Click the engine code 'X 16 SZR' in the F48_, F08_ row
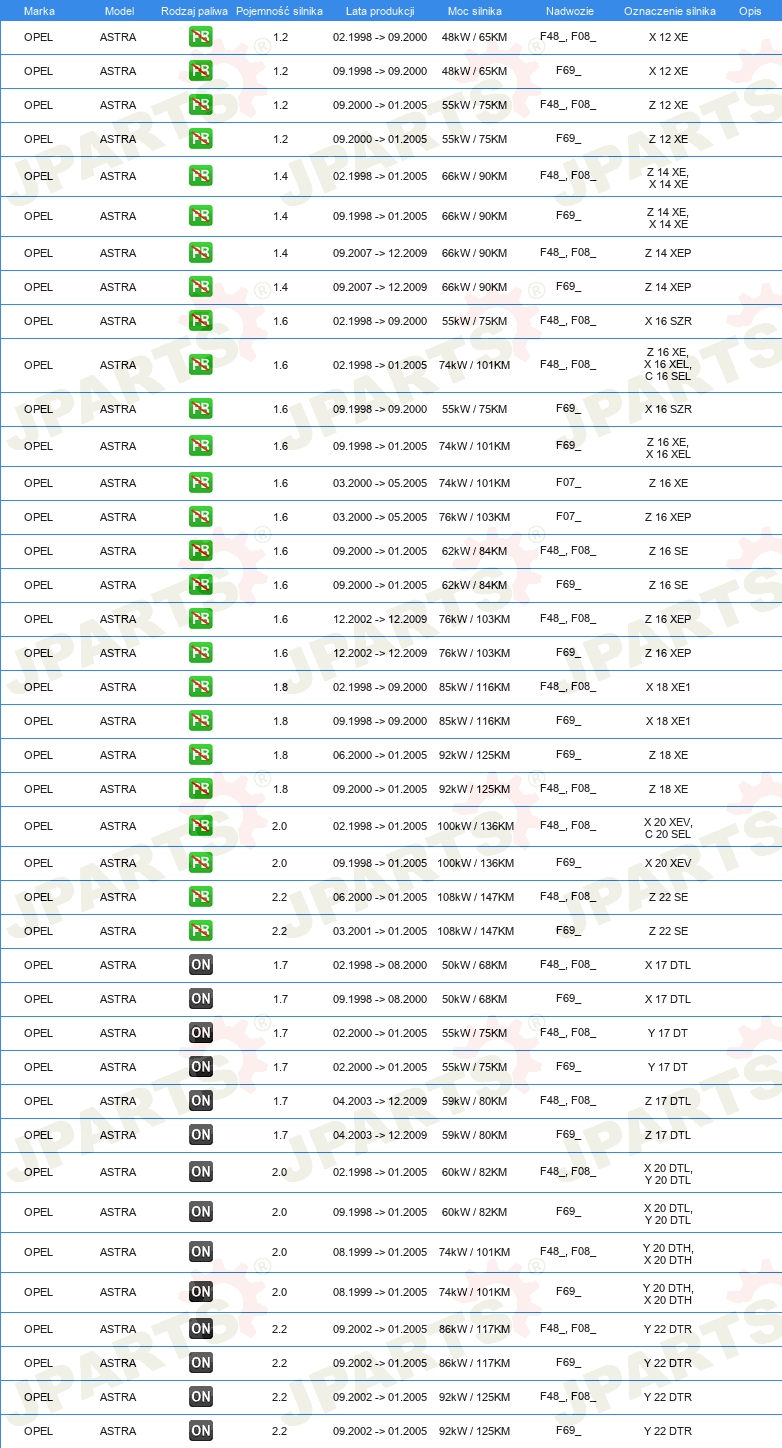The width and height of the screenshot is (782, 1448). pyautogui.click(x=668, y=321)
